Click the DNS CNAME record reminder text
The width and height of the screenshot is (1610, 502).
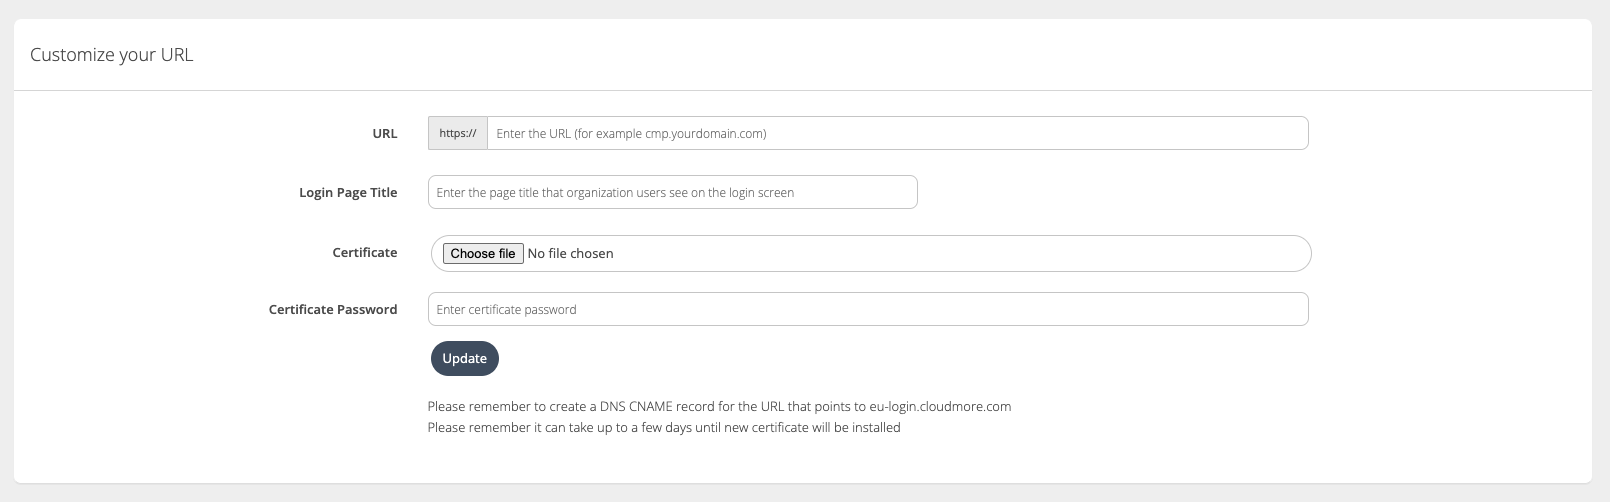[x=640, y=406]
